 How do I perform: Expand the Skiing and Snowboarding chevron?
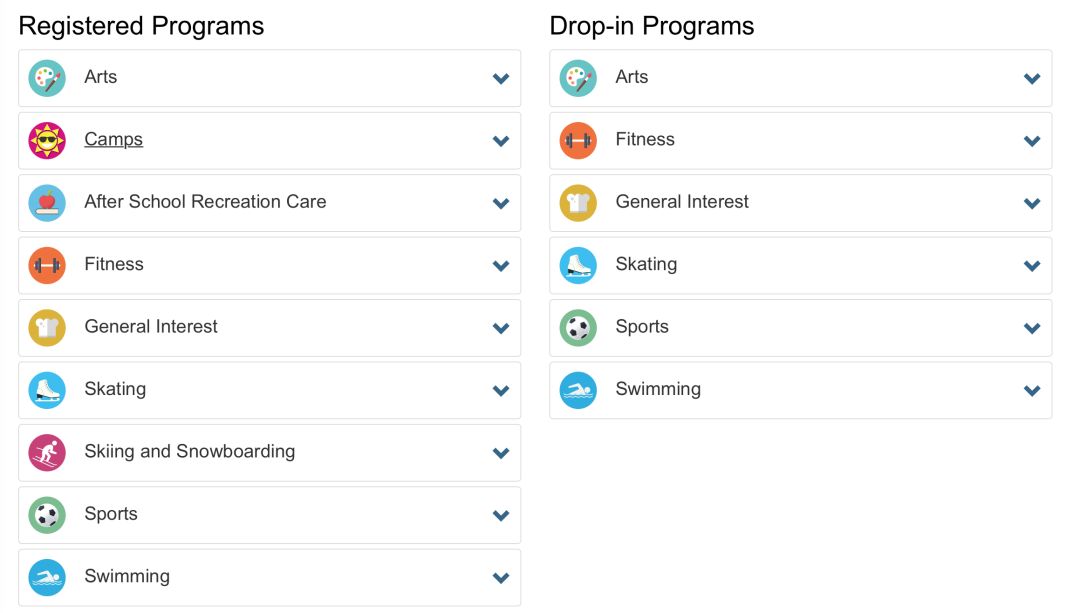coord(501,453)
